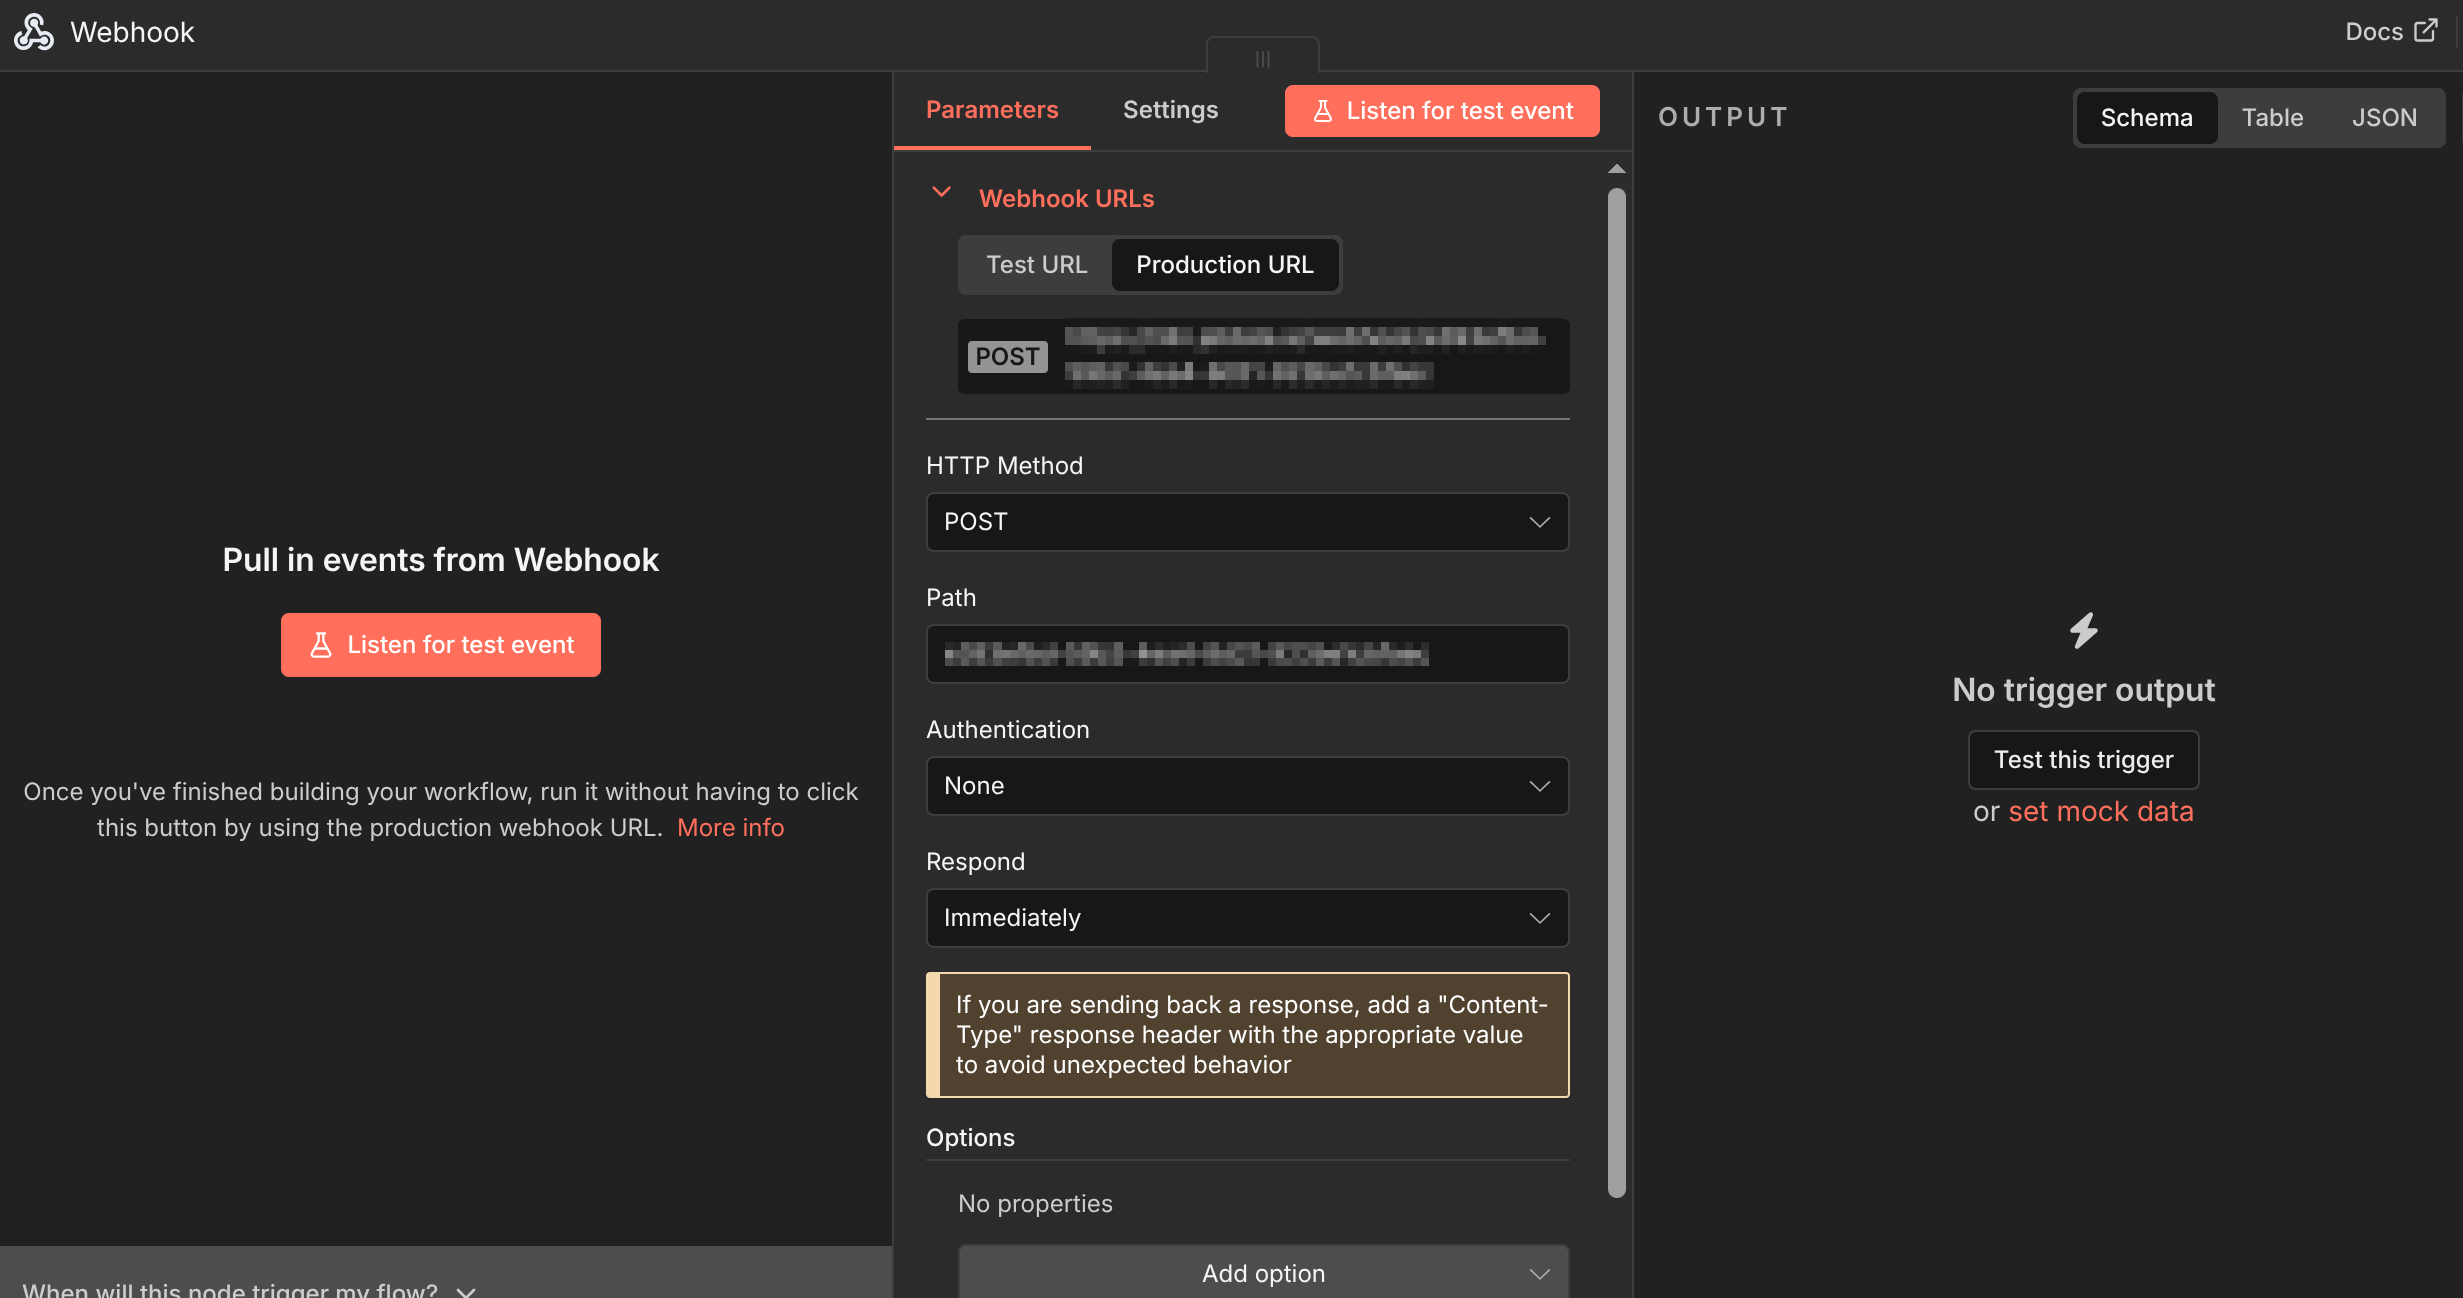
Task: Click the panel resize handle at top center
Action: click(x=1262, y=58)
